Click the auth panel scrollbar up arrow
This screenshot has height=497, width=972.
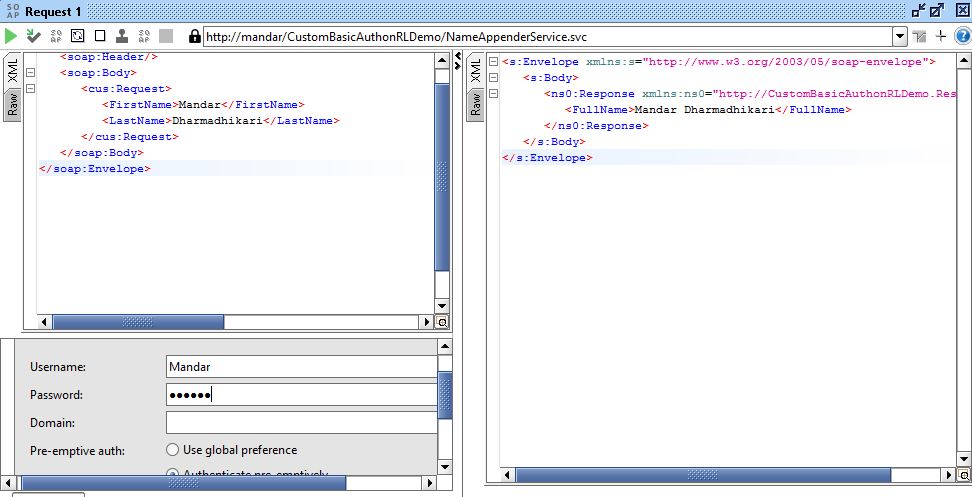445,347
